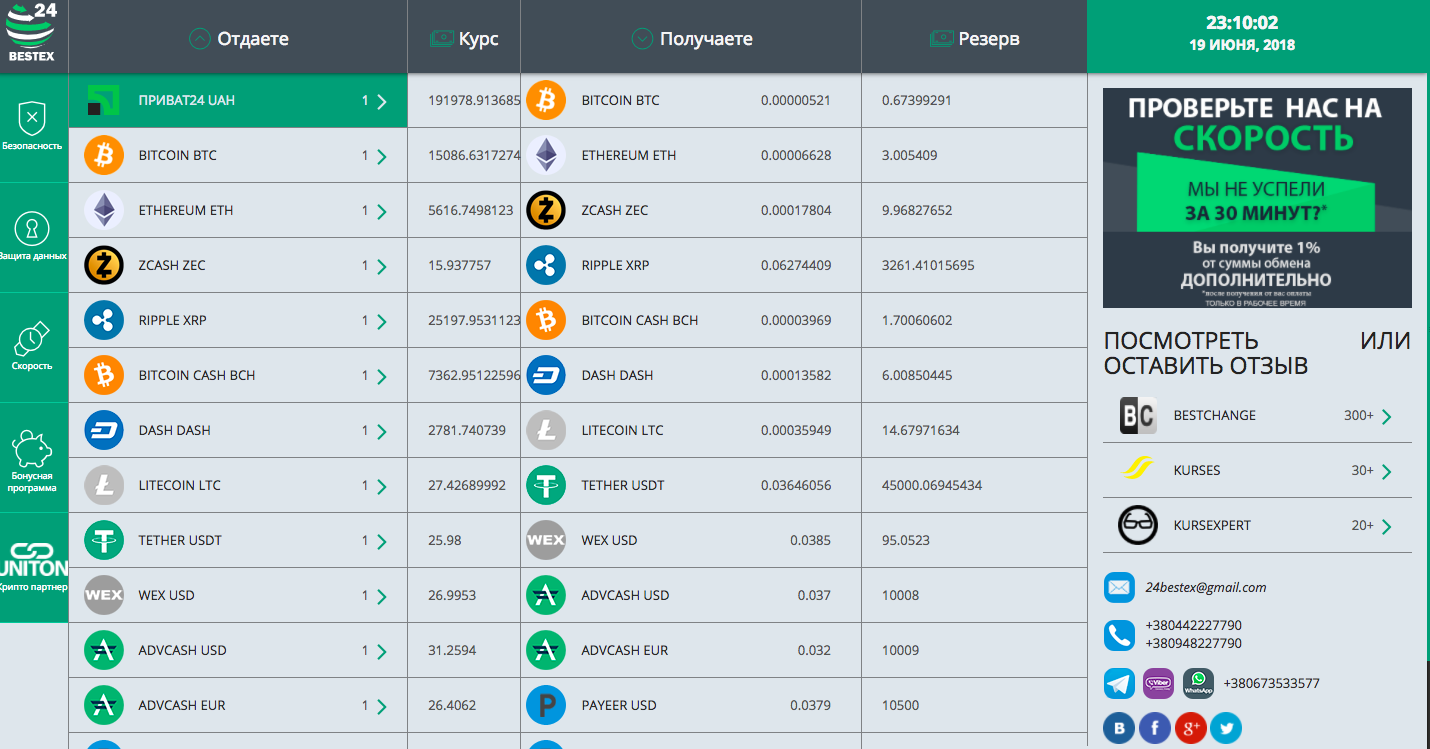Click phone number +380442227790
Screen dimensions: 1430x749
pyautogui.click(x=1193, y=625)
